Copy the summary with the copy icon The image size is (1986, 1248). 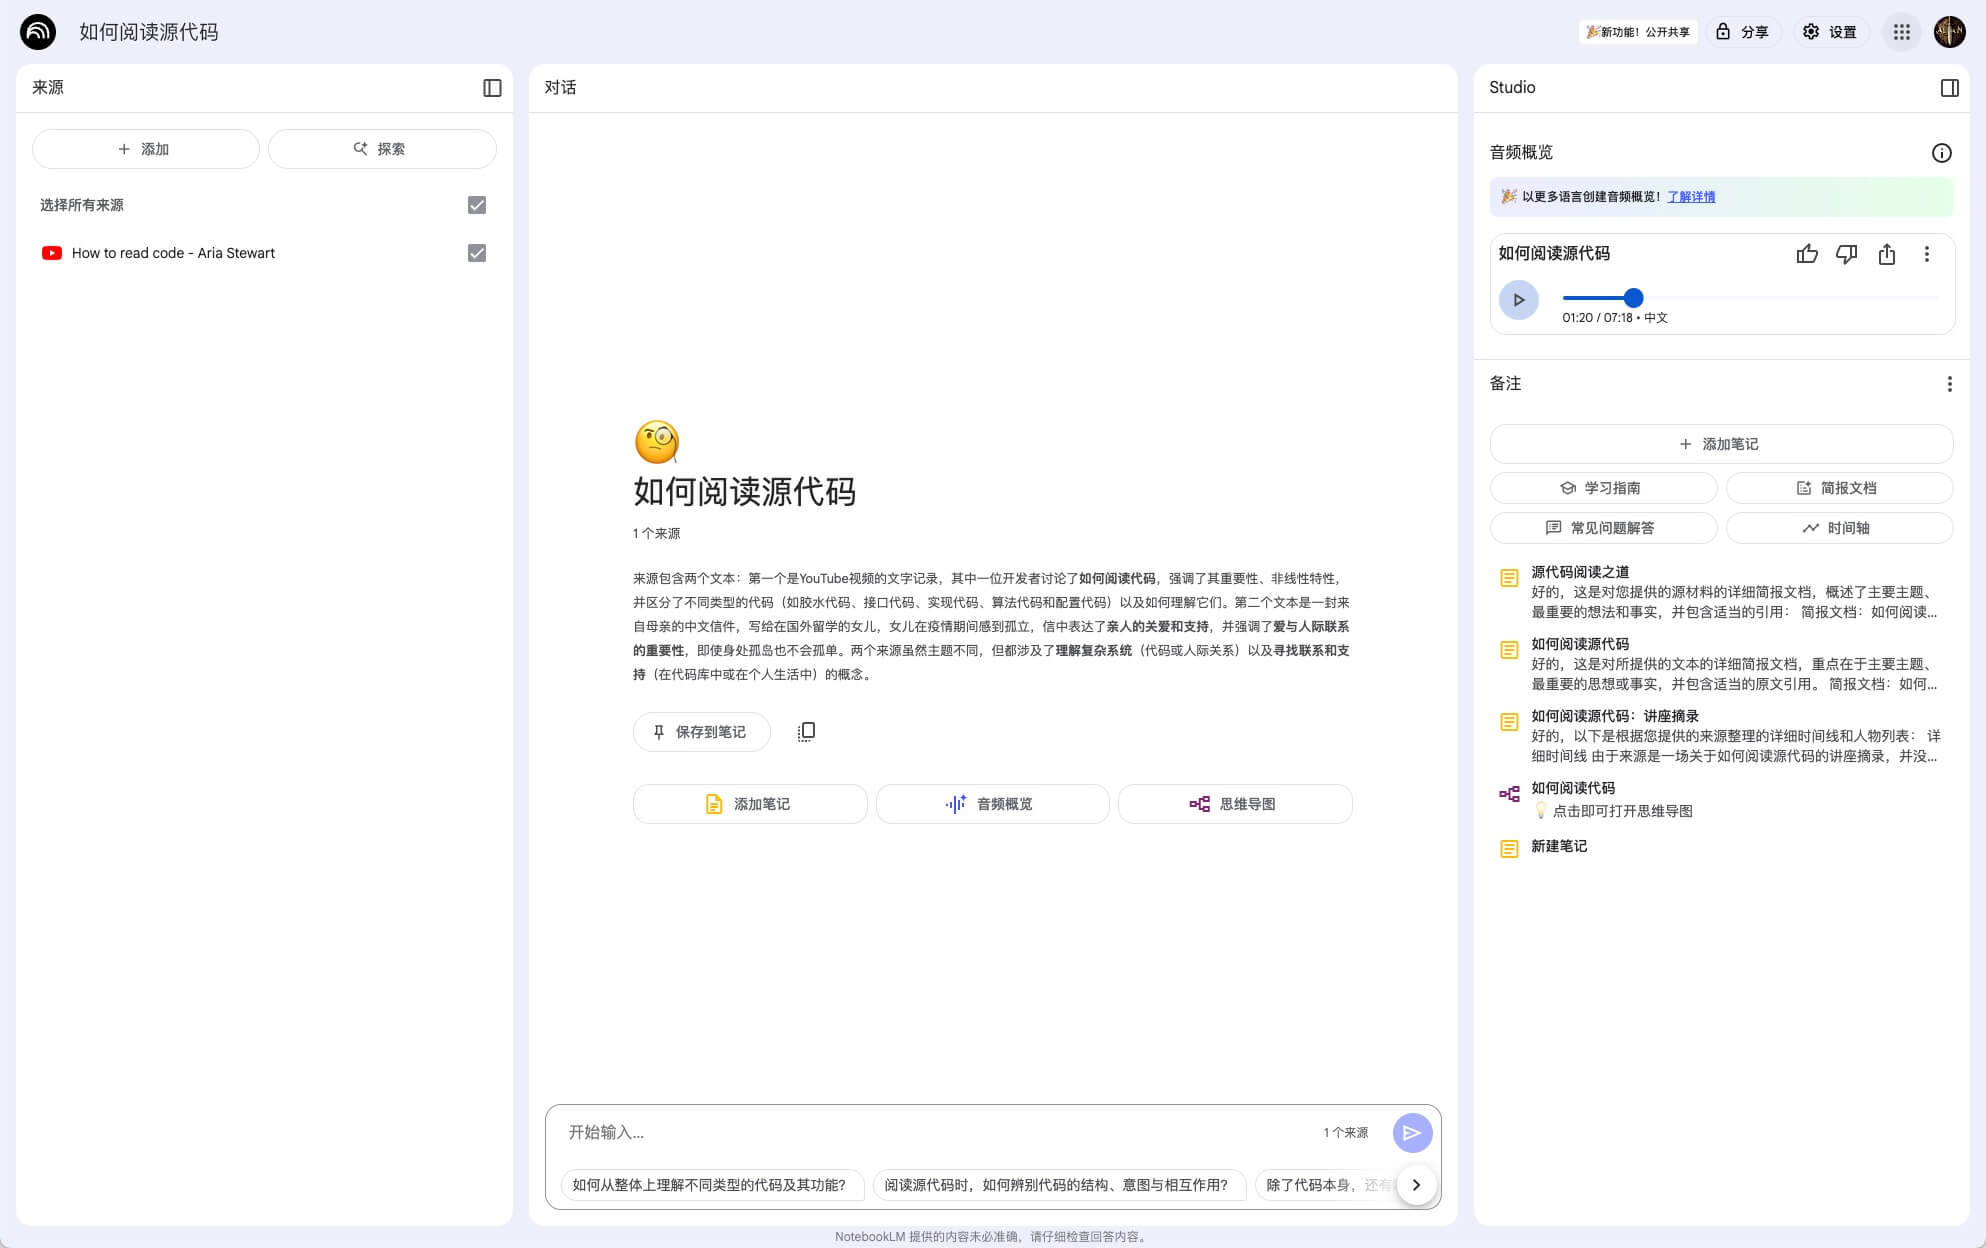pos(806,732)
